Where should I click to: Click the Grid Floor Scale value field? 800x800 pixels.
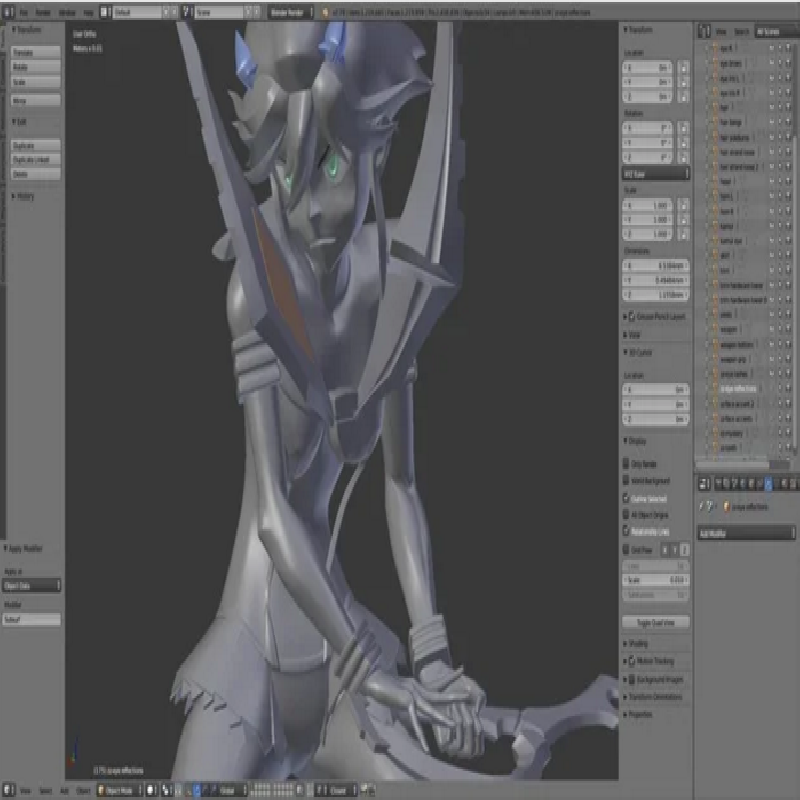pos(656,580)
